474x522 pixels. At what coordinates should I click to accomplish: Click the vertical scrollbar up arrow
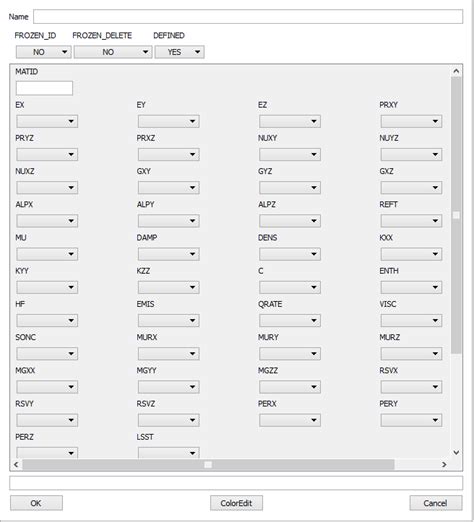[456, 71]
